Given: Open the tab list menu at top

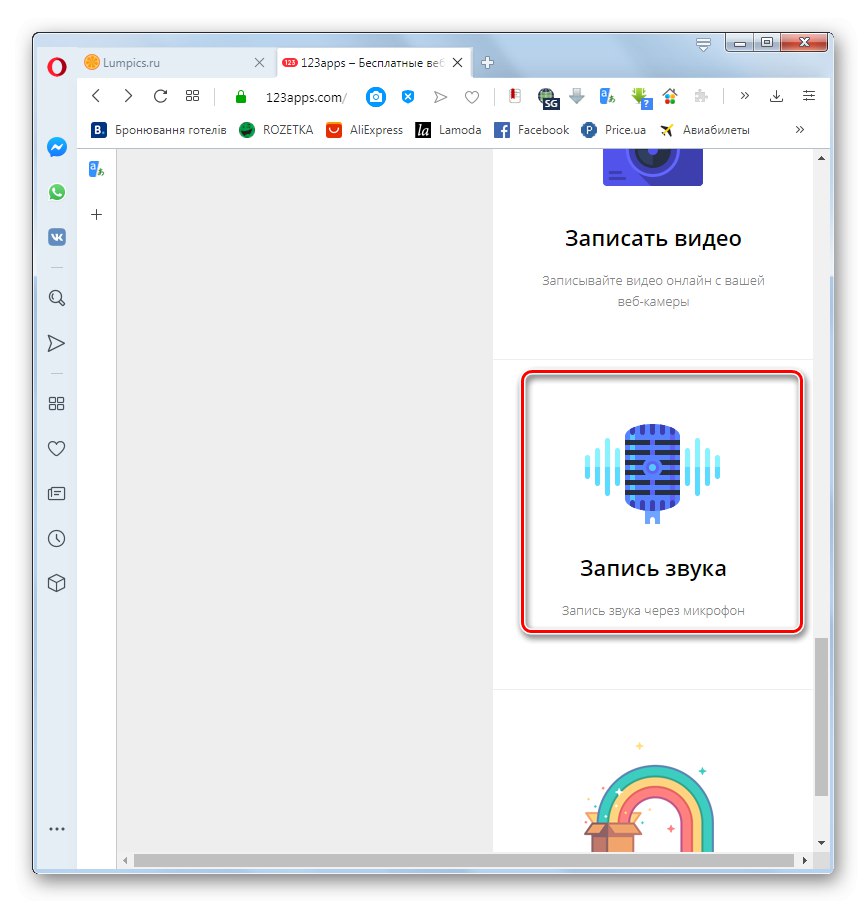Looking at the screenshot, I should pyautogui.click(x=703, y=44).
